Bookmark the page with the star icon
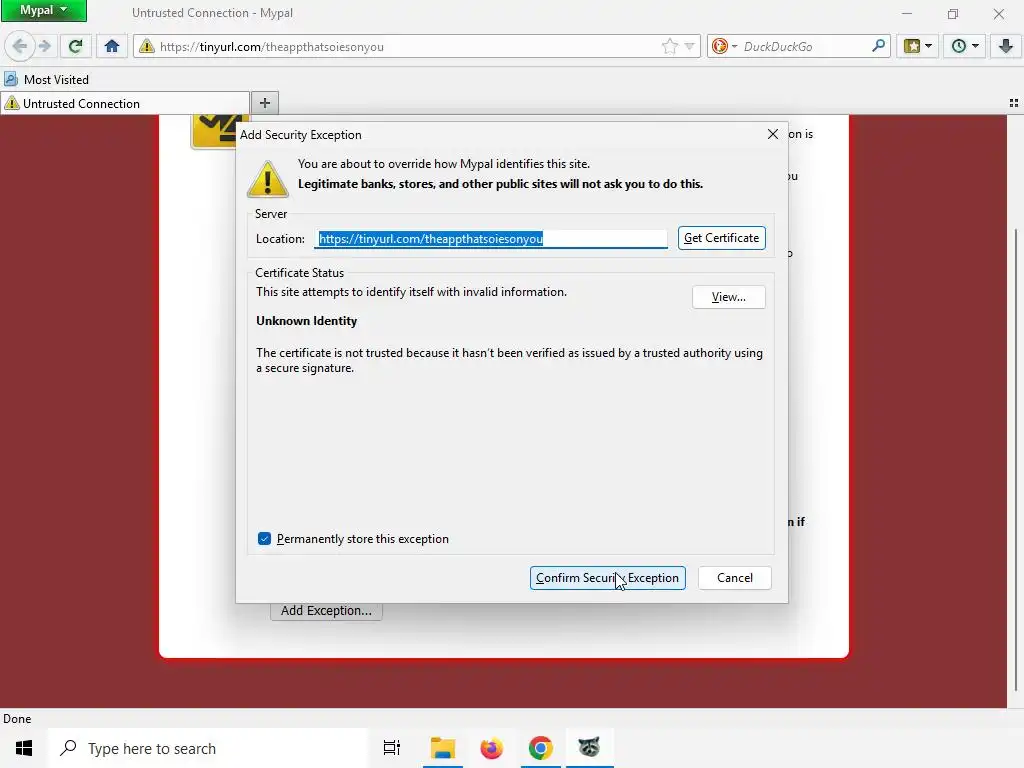The width and height of the screenshot is (1024, 768). (x=669, y=46)
